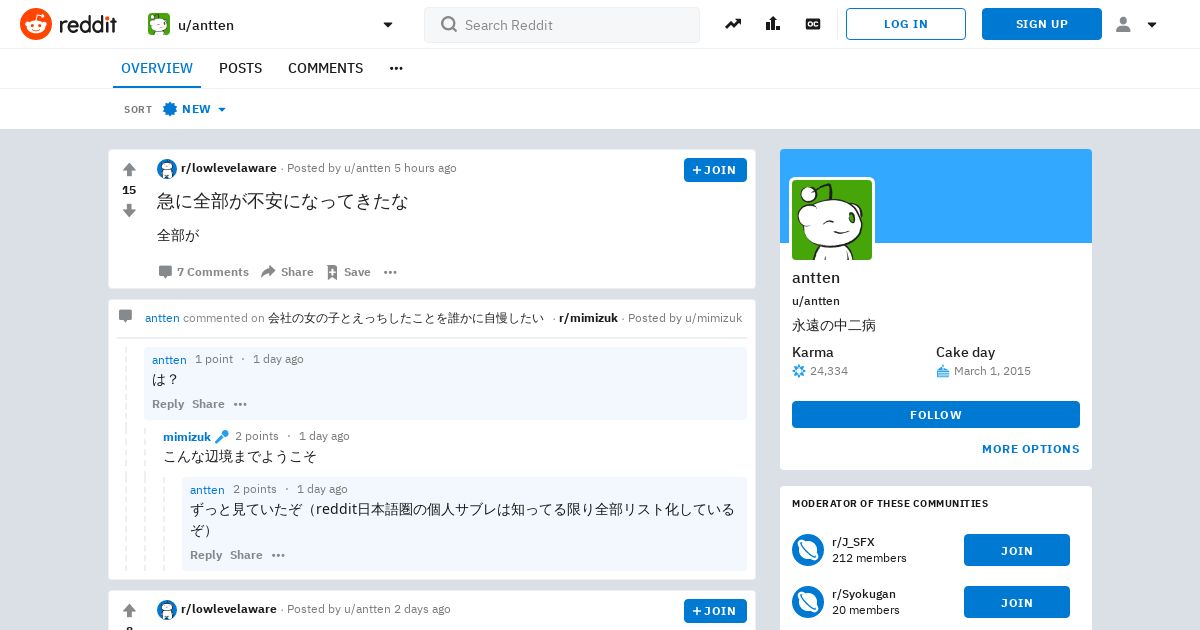The width and height of the screenshot is (1200, 630).
Task: Upvote the post 急に全部が不安になってきたな
Action: [x=129, y=169]
